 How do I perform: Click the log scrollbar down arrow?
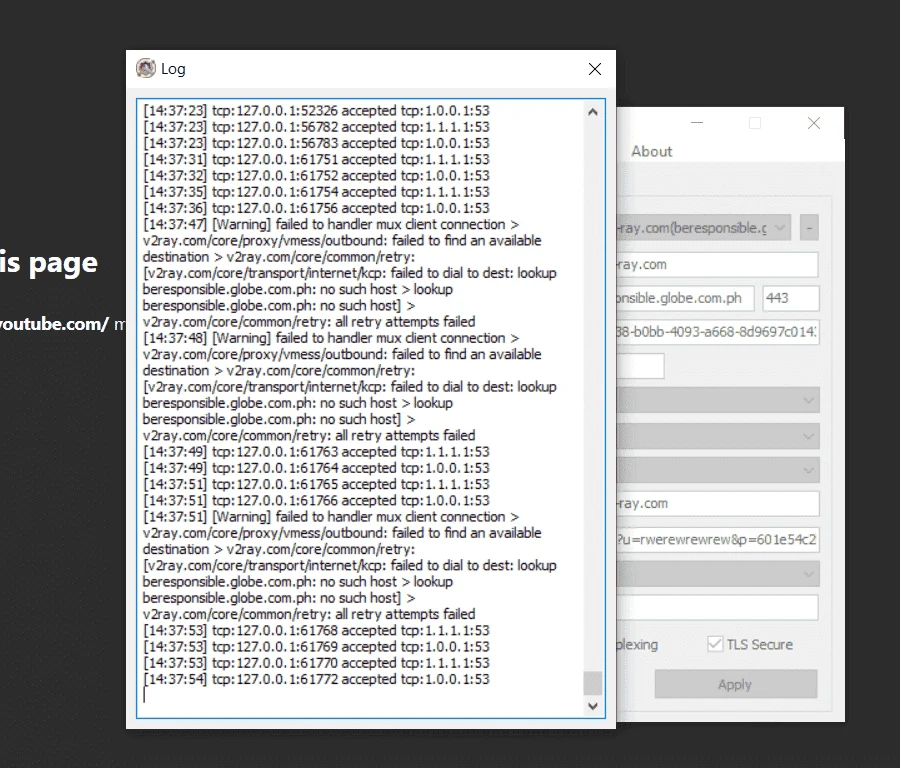tap(593, 706)
